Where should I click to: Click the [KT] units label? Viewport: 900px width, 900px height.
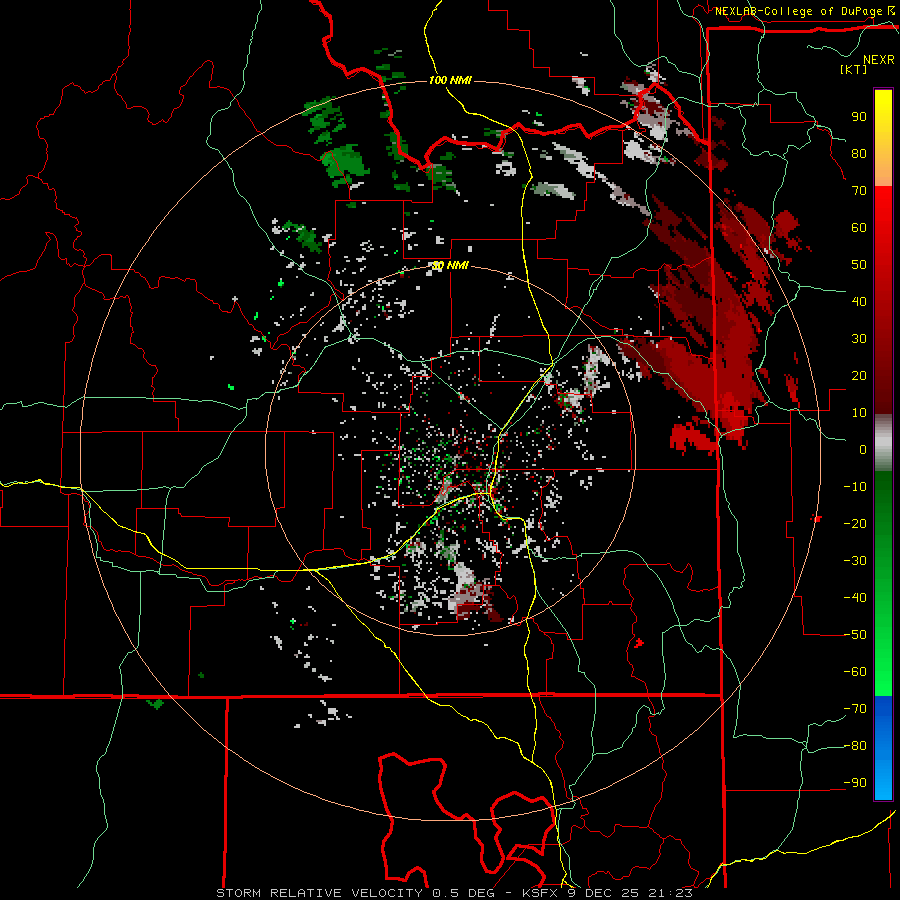[x=854, y=69]
